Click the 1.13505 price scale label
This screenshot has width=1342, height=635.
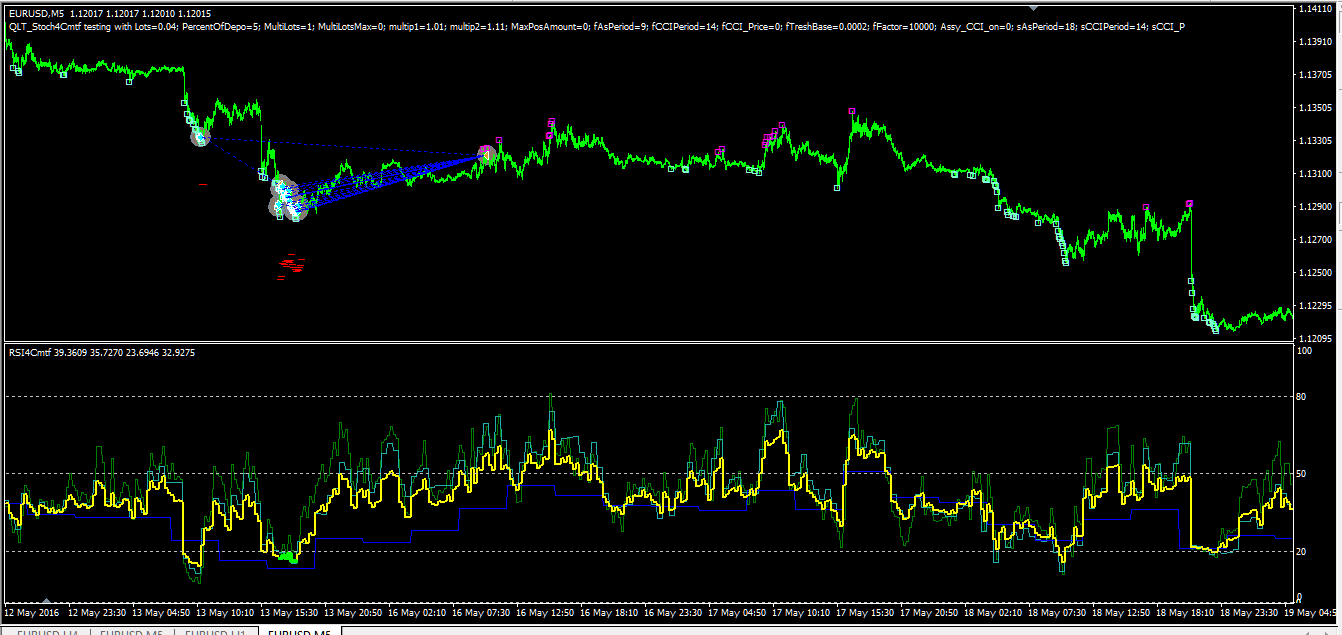pyautogui.click(x=1313, y=108)
